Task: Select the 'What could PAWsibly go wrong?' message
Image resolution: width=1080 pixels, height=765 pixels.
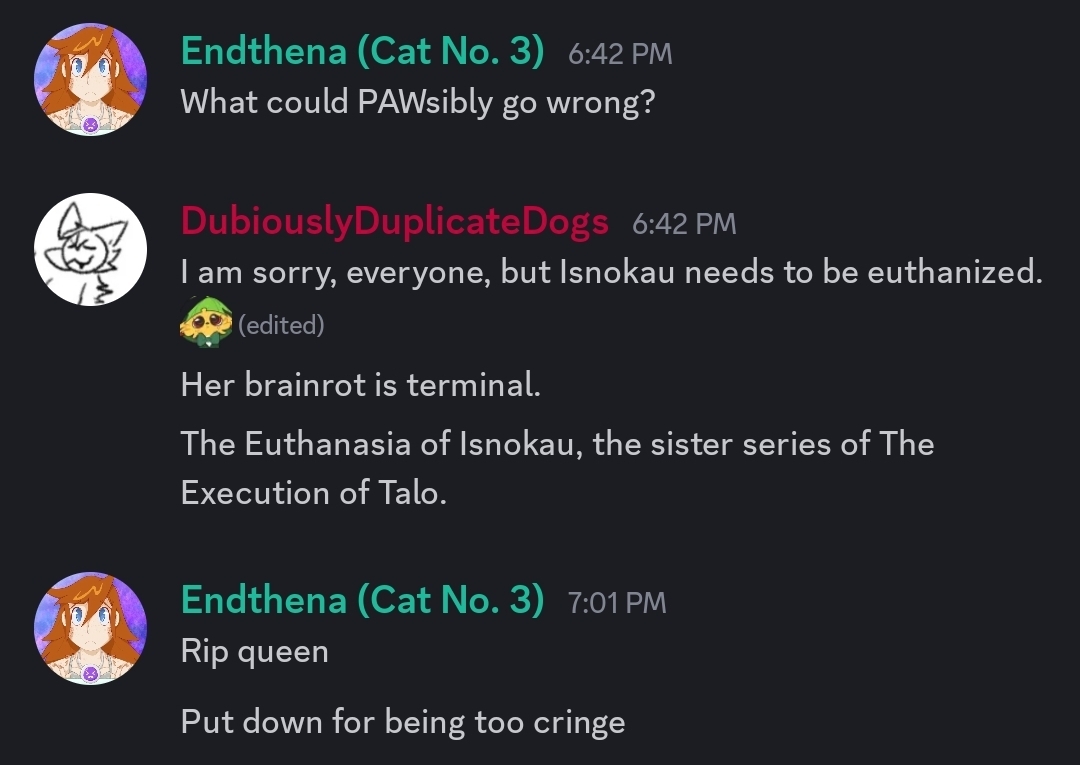Action: [x=417, y=102]
